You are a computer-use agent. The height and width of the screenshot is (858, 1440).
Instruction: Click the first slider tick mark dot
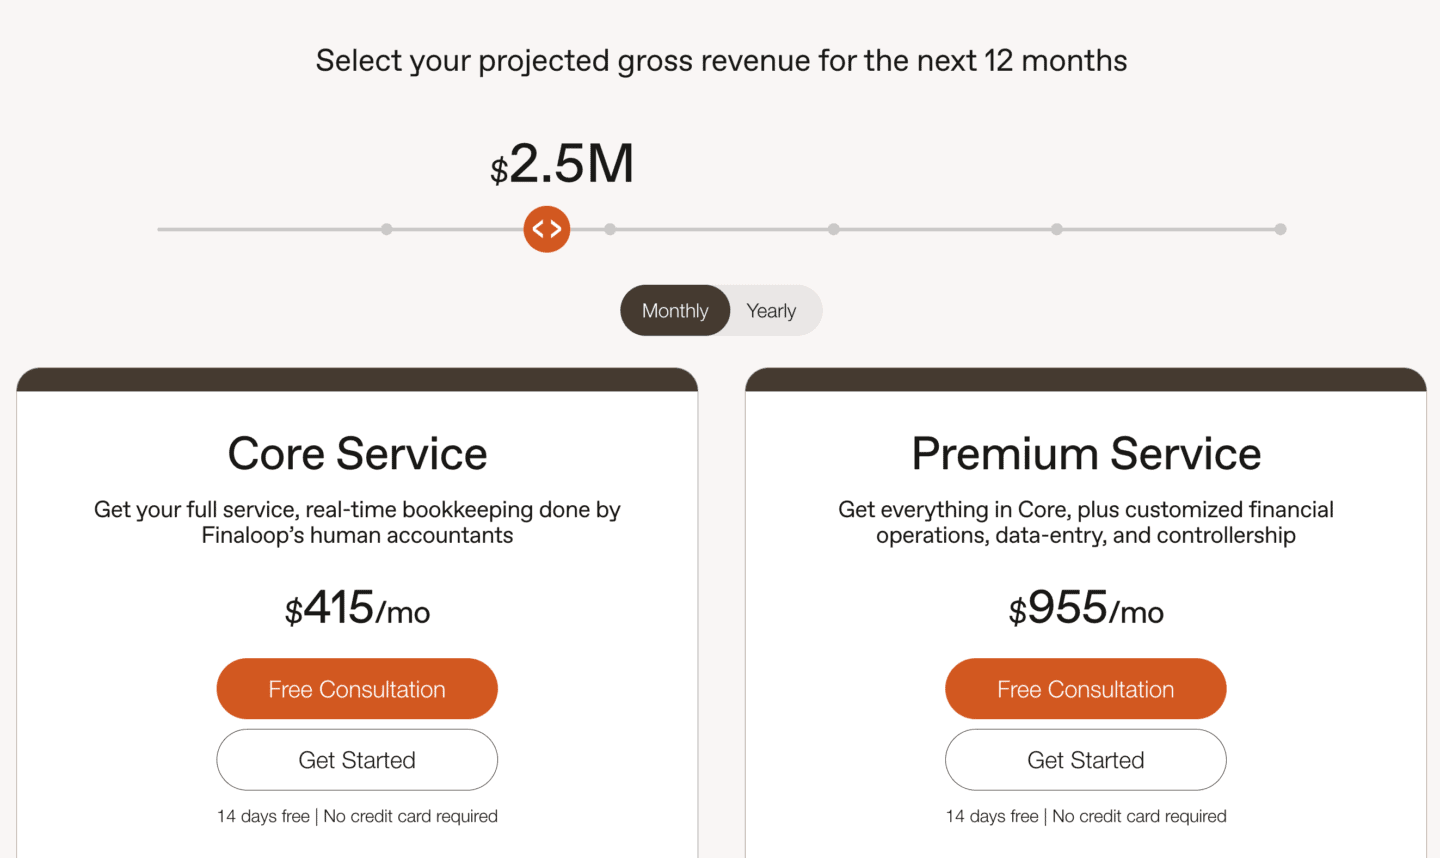pos(386,229)
